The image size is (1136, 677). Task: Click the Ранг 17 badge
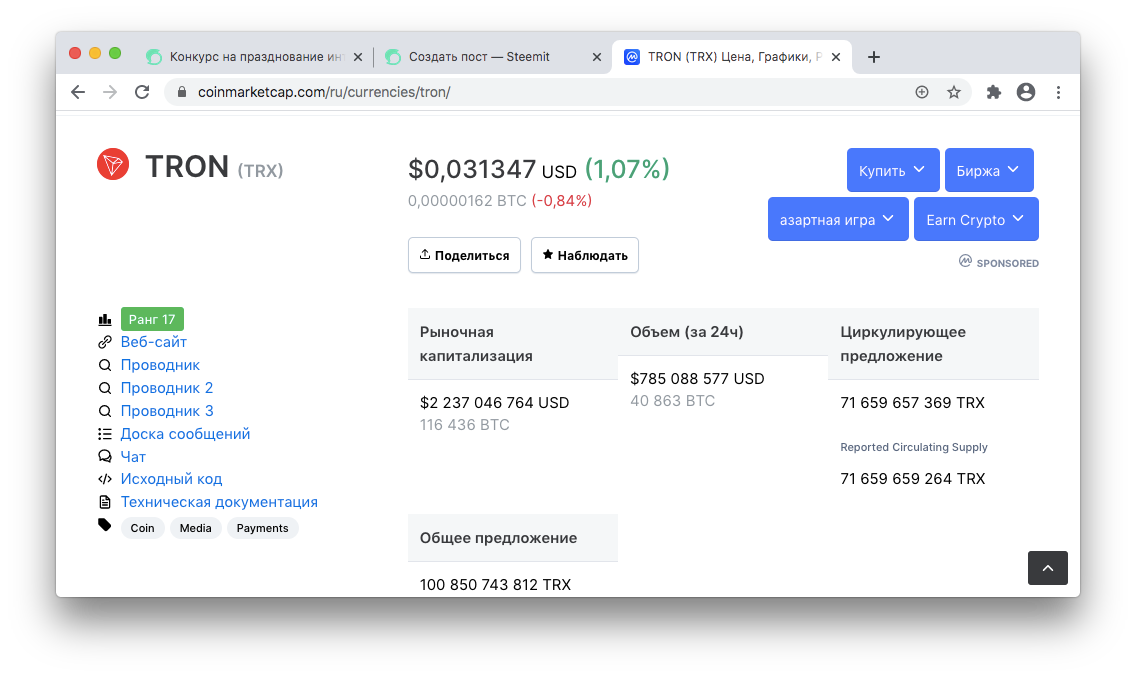pos(152,319)
